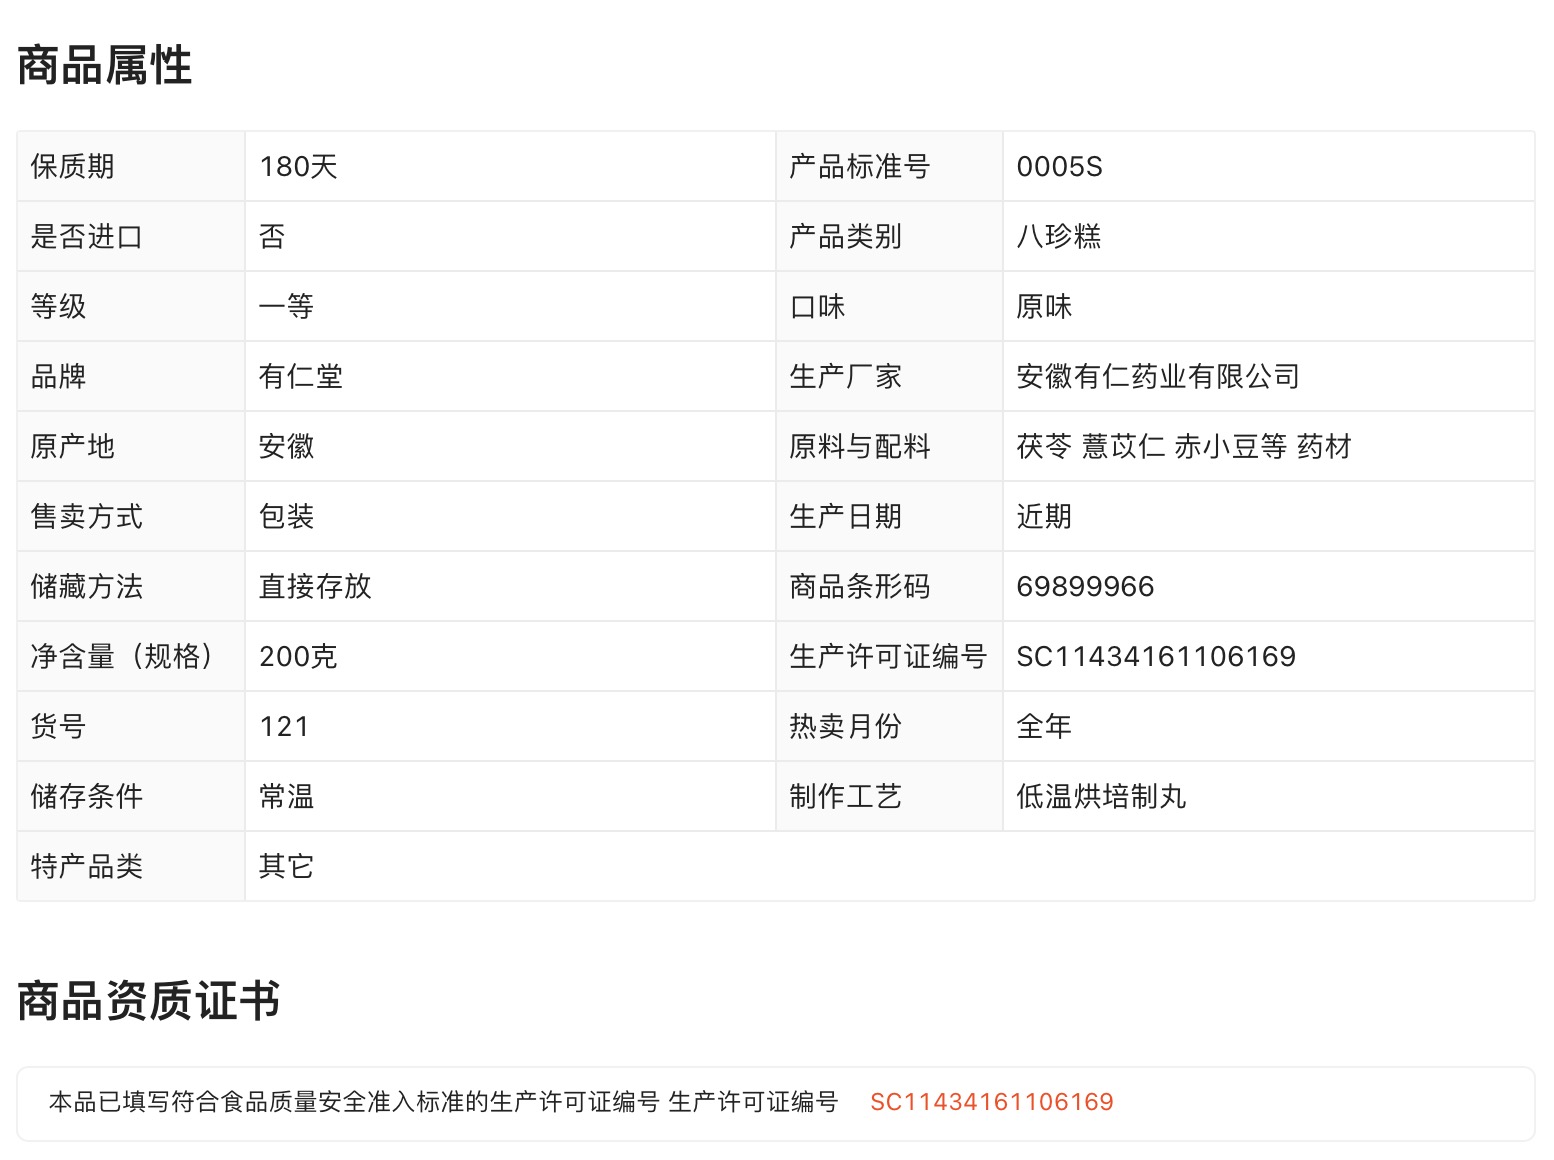
Task: Click the 商品属性 section heading
Action: [x=104, y=66]
